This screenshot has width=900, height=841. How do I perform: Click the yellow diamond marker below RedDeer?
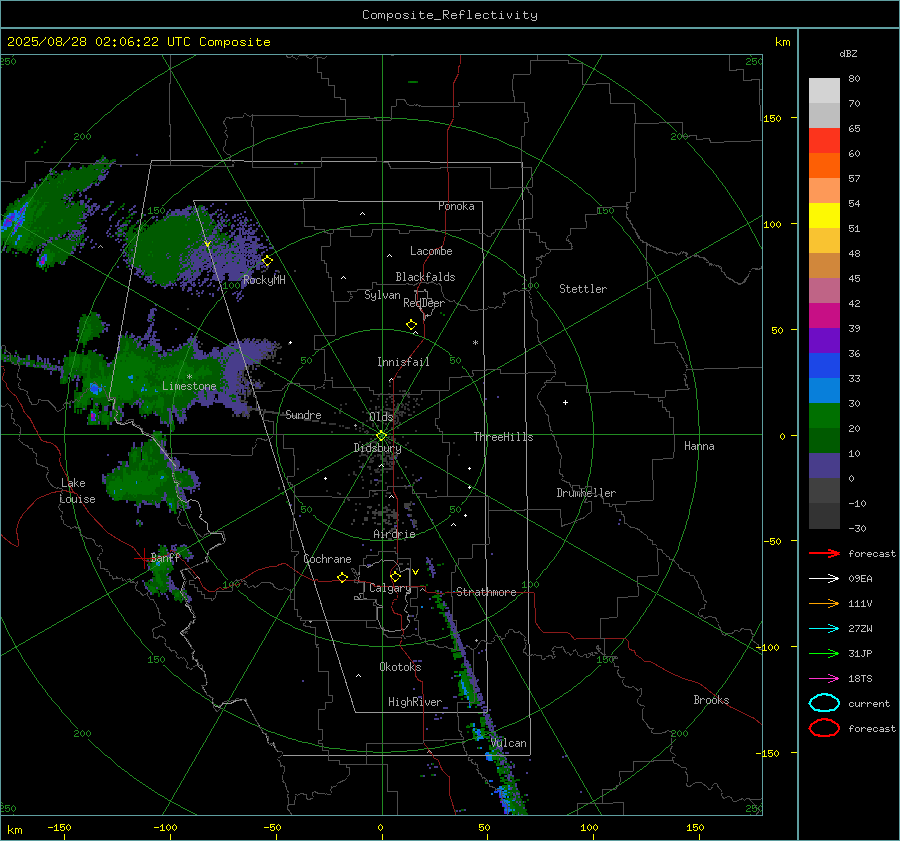click(x=412, y=325)
